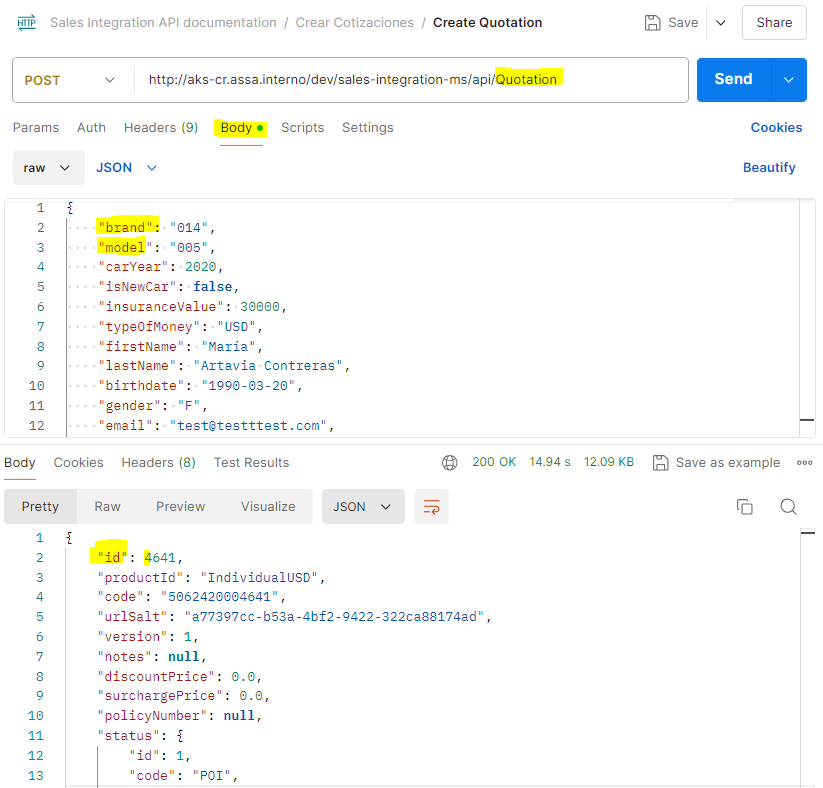Open the request JSON format dropdown

click(126, 168)
